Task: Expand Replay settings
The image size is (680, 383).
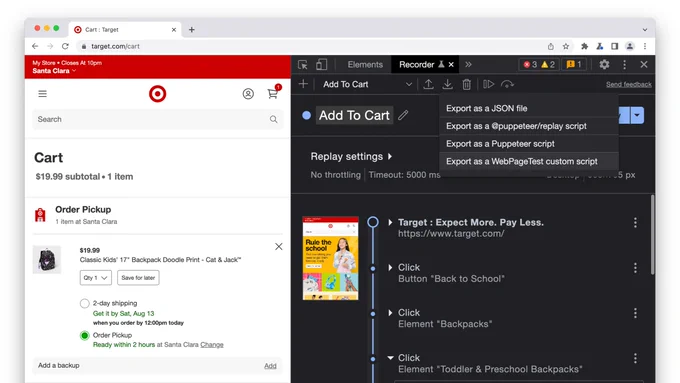Action: click(x=351, y=156)
